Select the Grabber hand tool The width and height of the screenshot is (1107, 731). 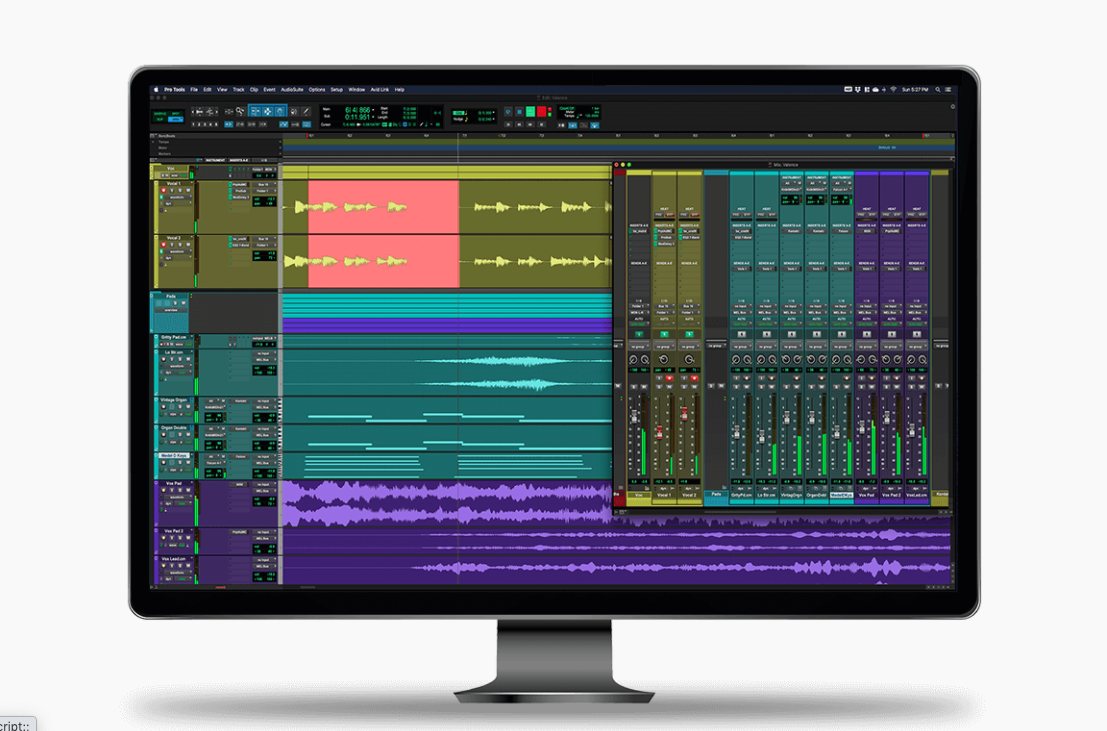(280, 112)
